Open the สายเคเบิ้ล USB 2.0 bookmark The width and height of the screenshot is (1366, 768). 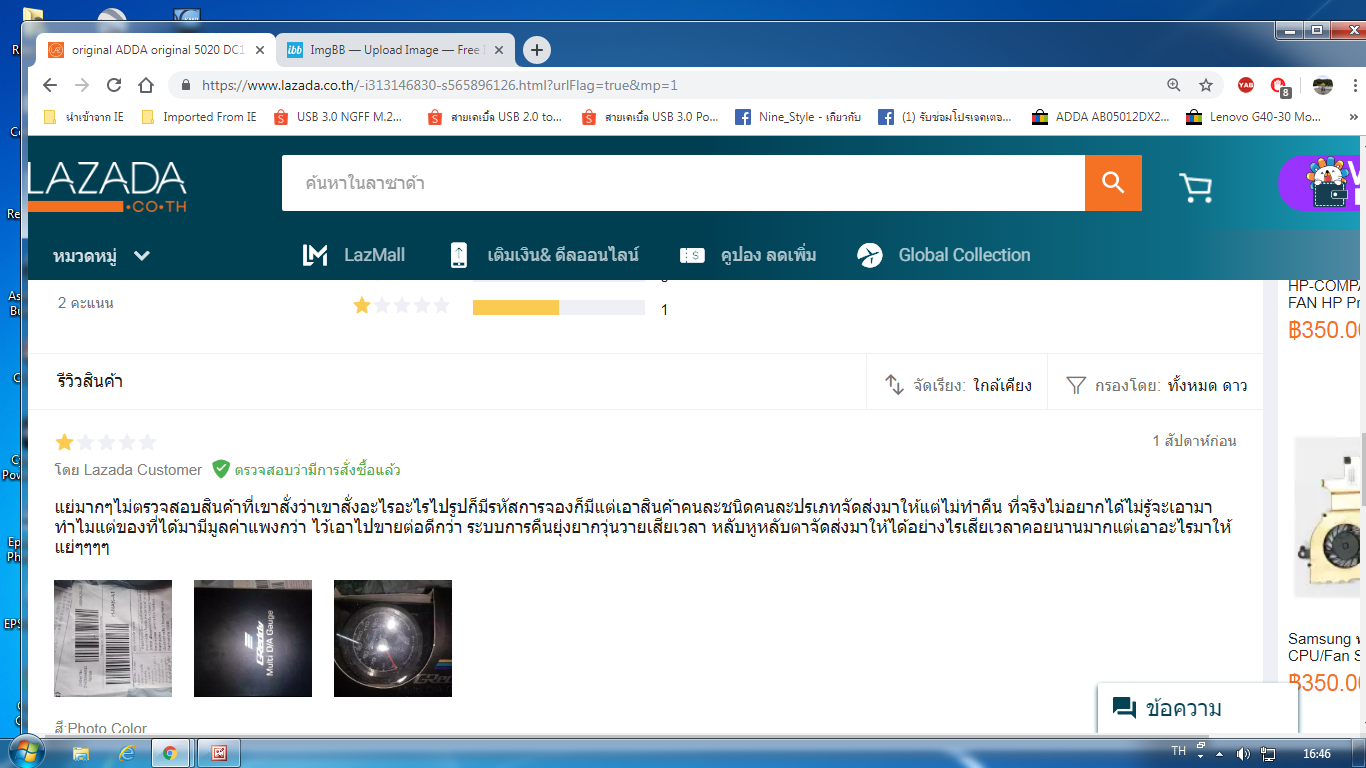tap(495, 117)
